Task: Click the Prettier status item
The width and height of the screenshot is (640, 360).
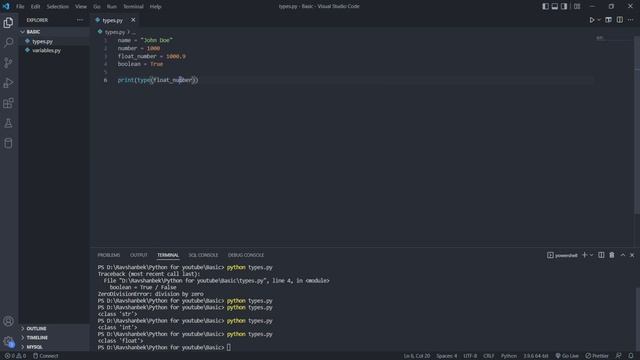Action: coord(597,356)
